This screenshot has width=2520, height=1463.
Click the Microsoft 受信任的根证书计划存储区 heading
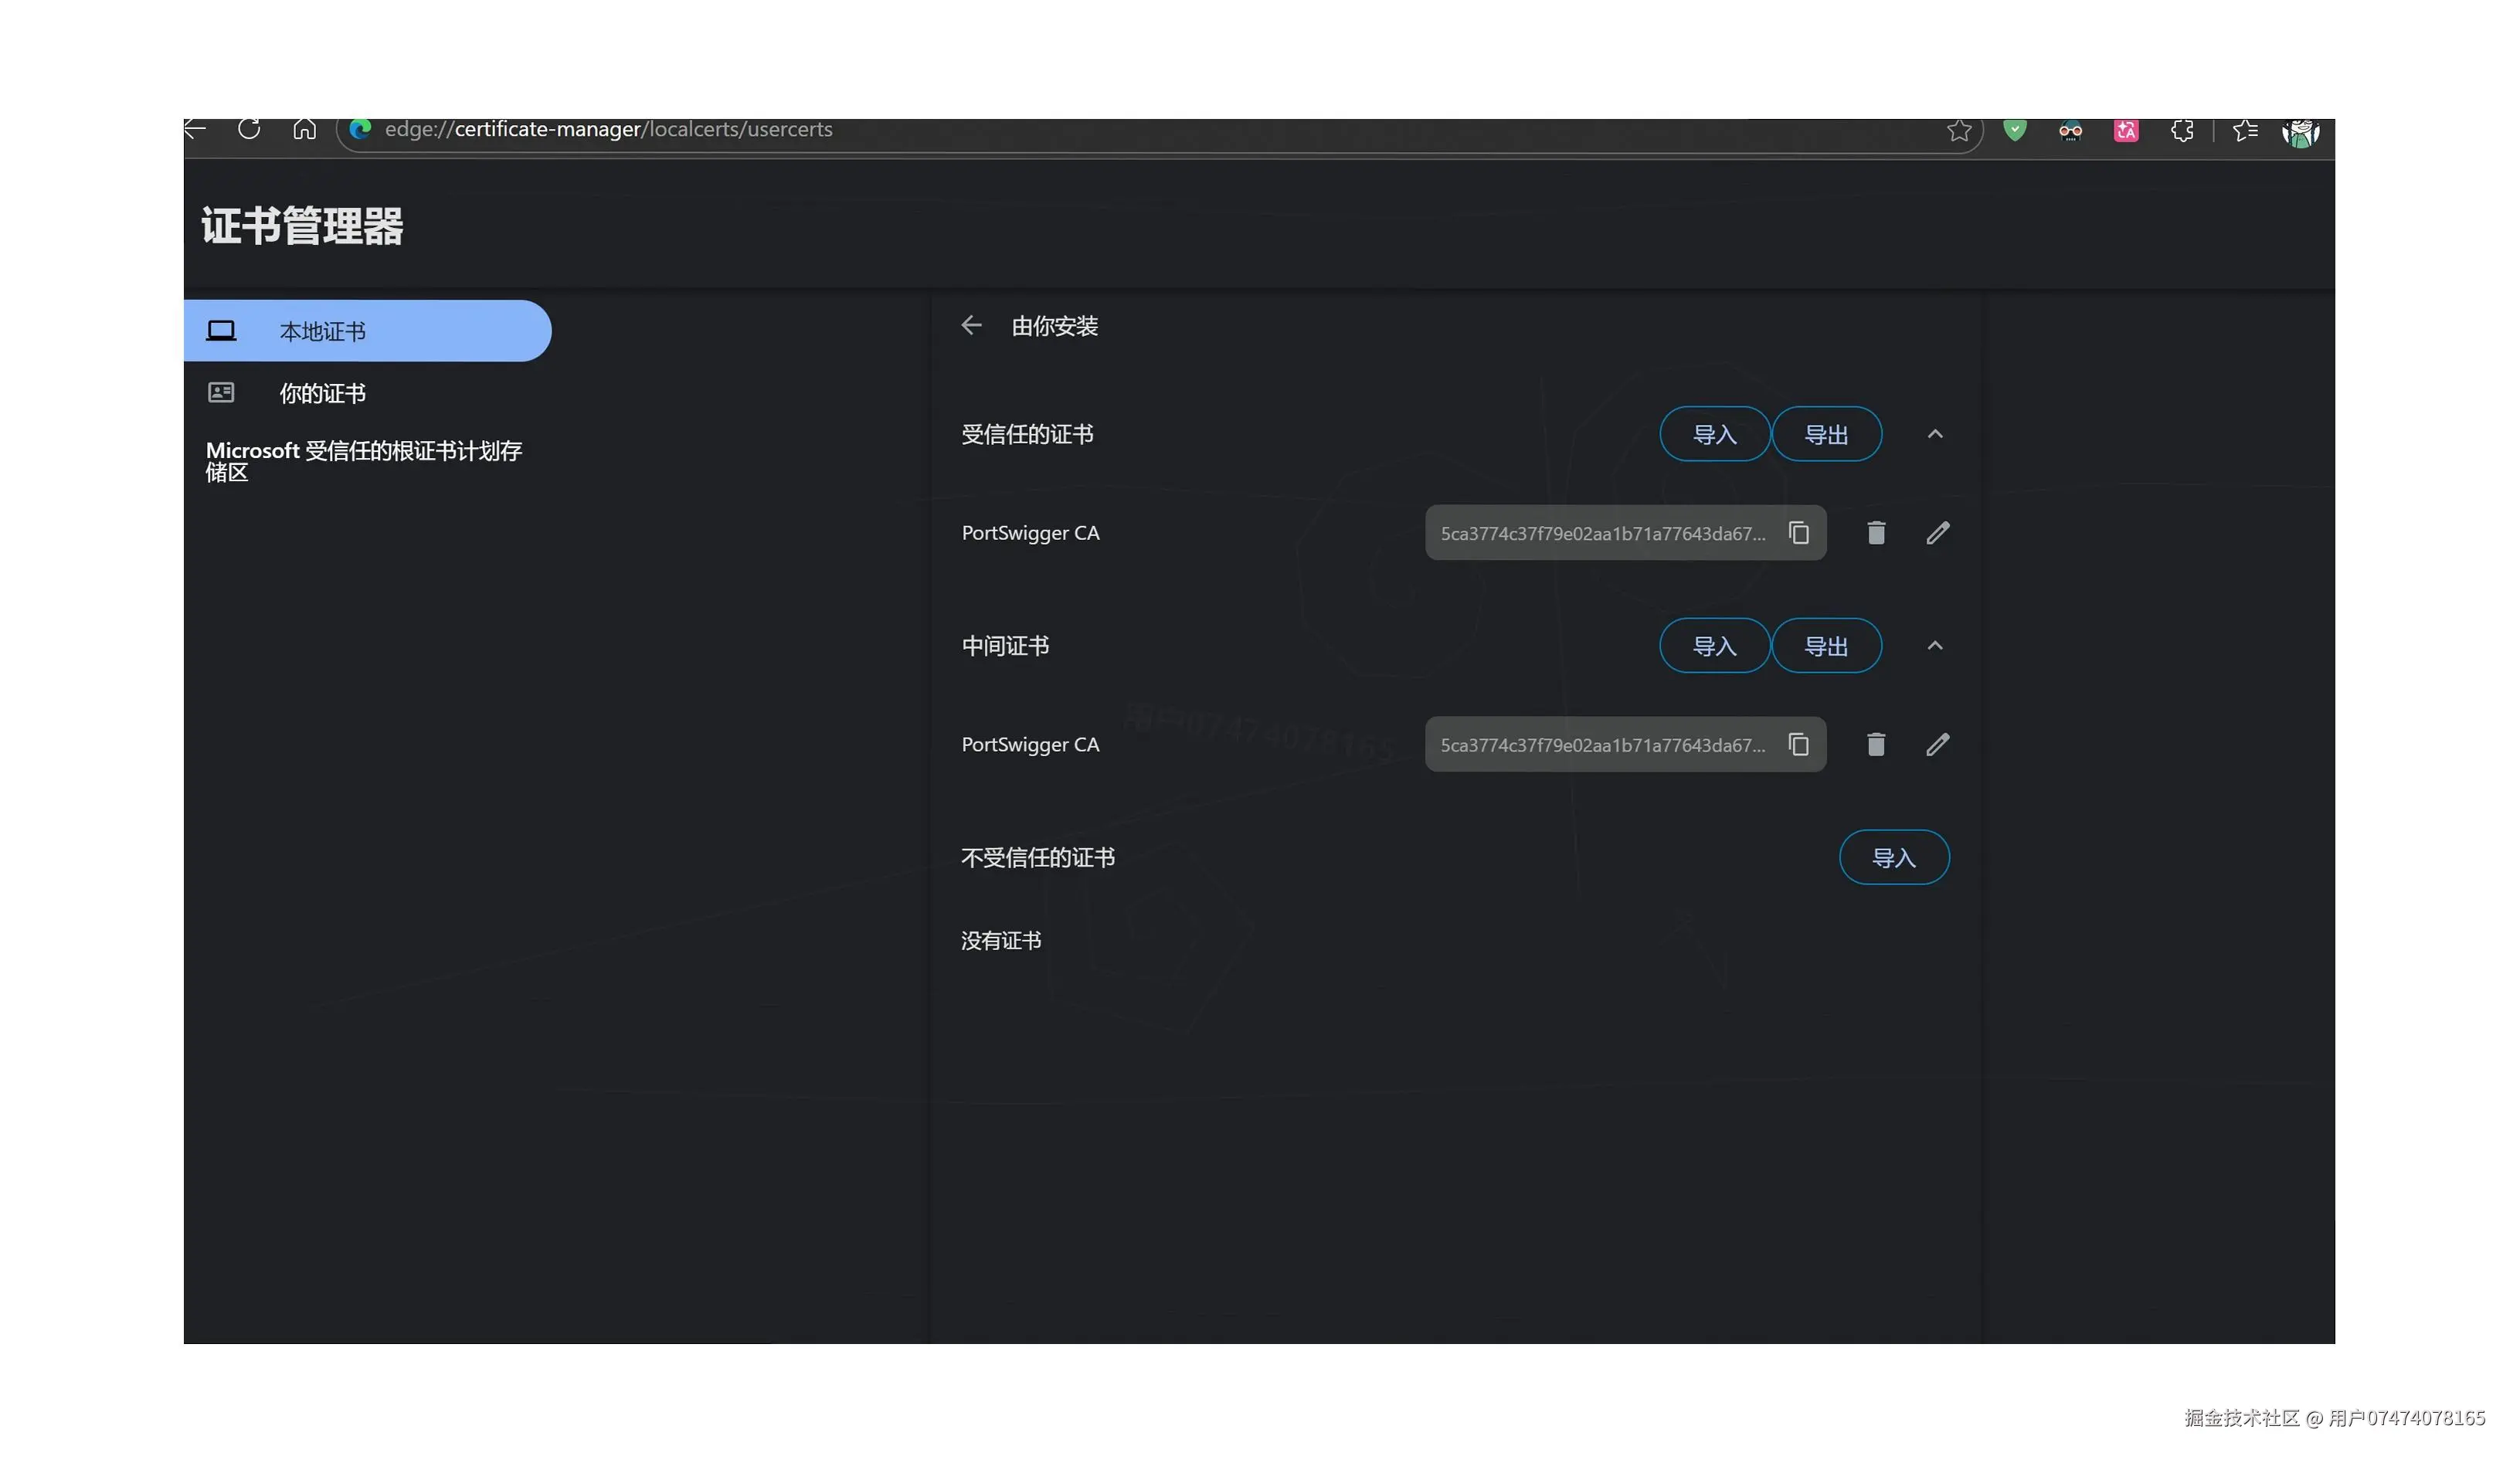pyautogui.click(x=364, y=461)
